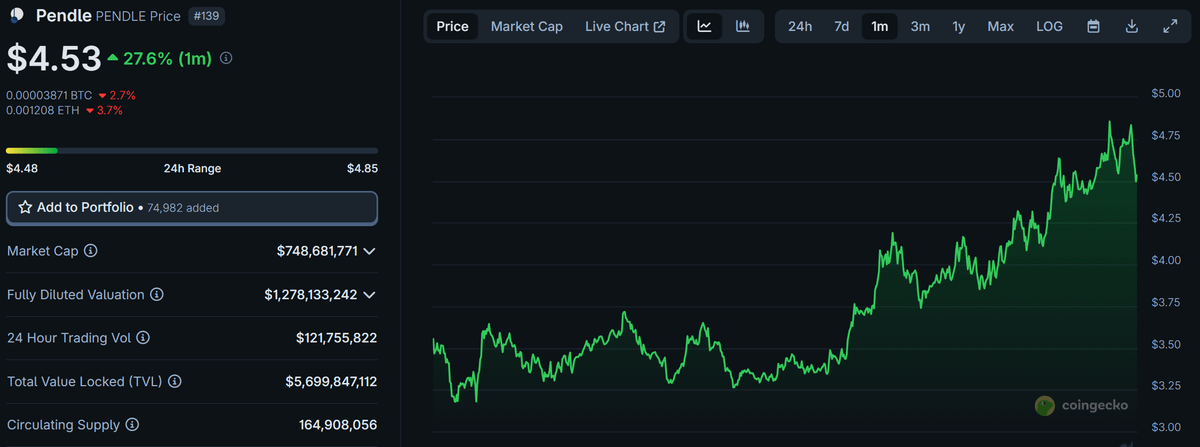The height and width of the screenshot is (447, 1200).
Task: Show Fully Diluted Valuation info icon
Action: point(157,295)
